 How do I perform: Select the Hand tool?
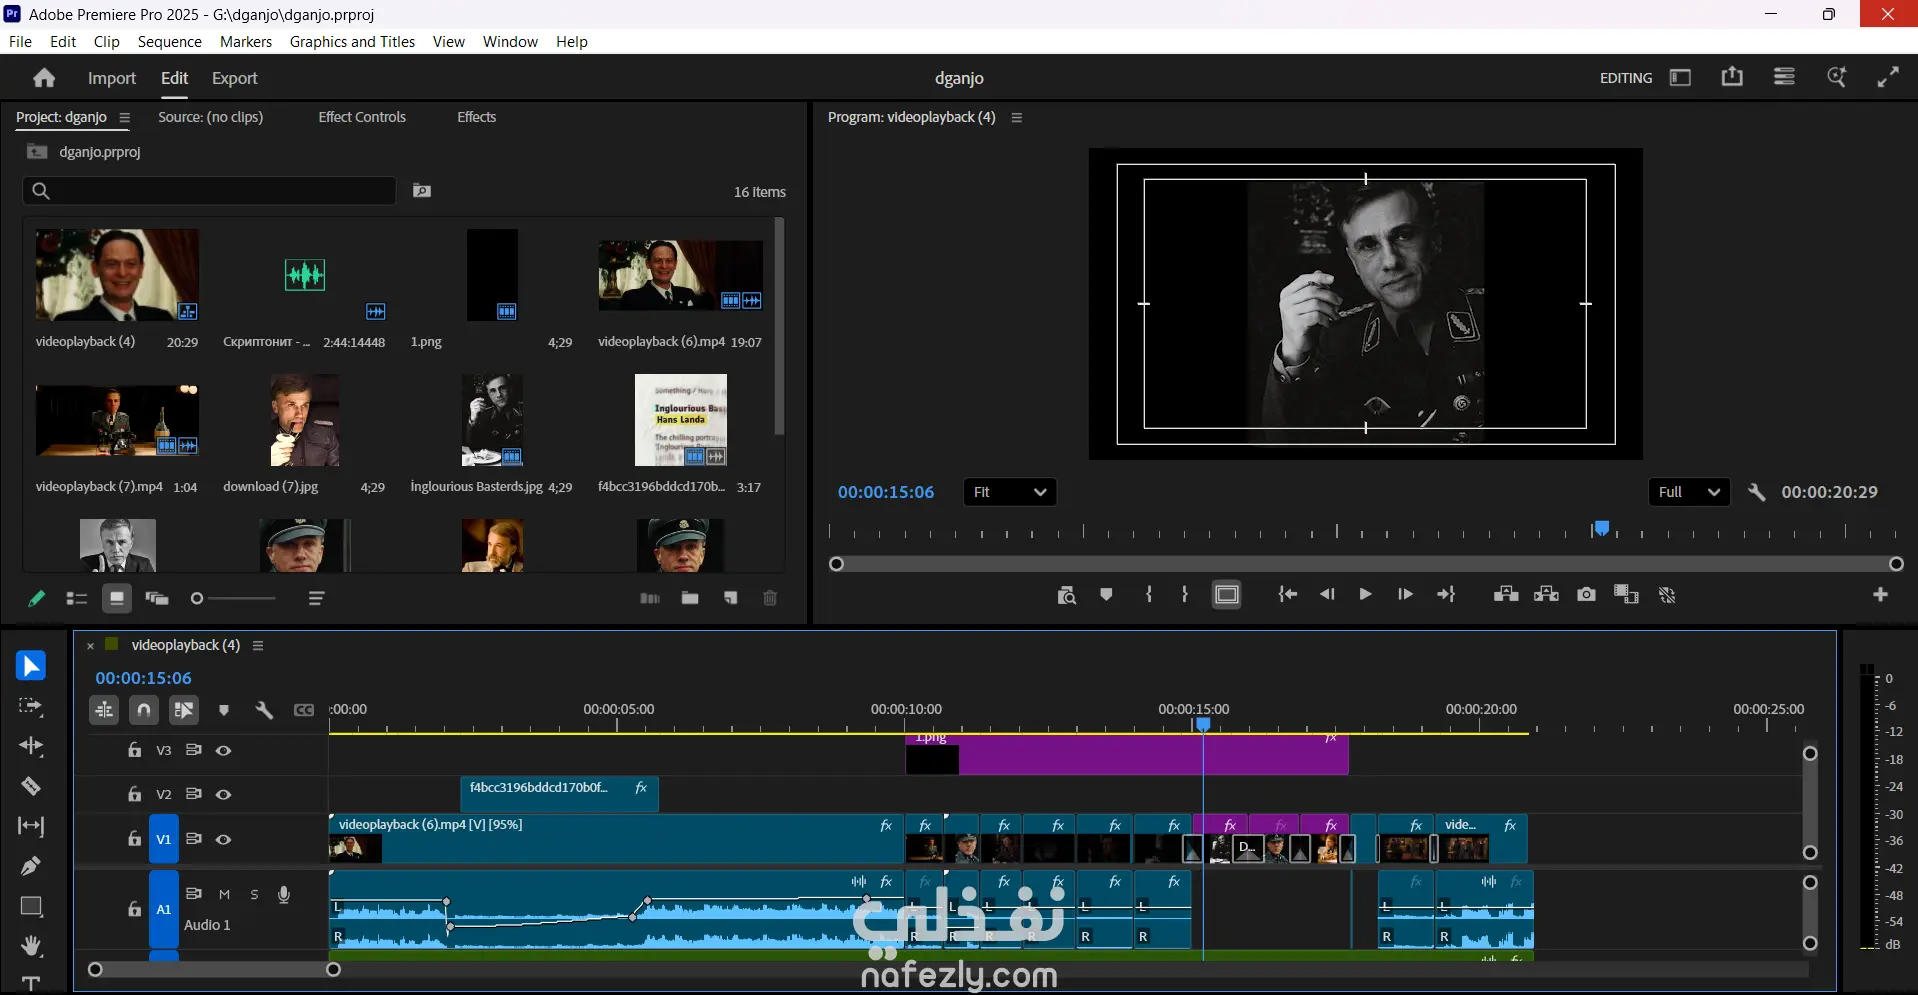point(31,946)
